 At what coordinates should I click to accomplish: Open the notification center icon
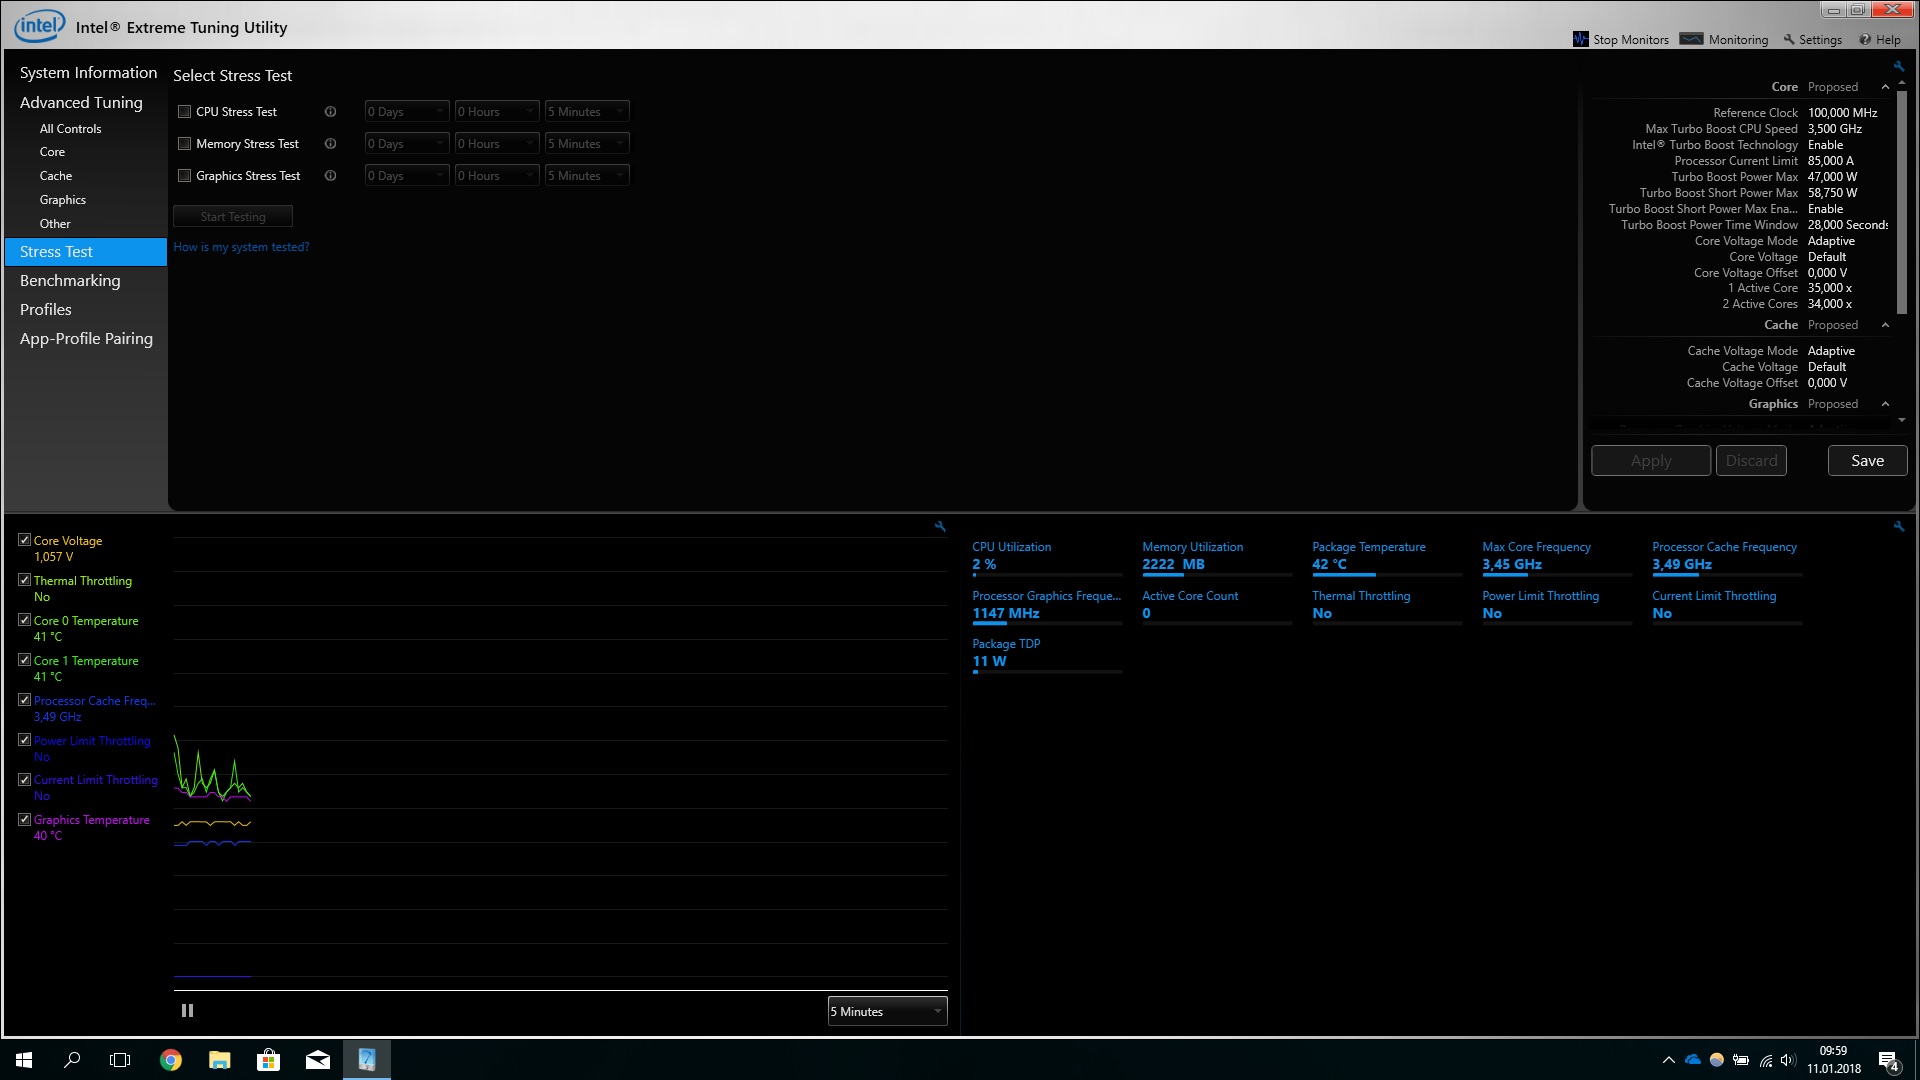pos(1888,1061)
